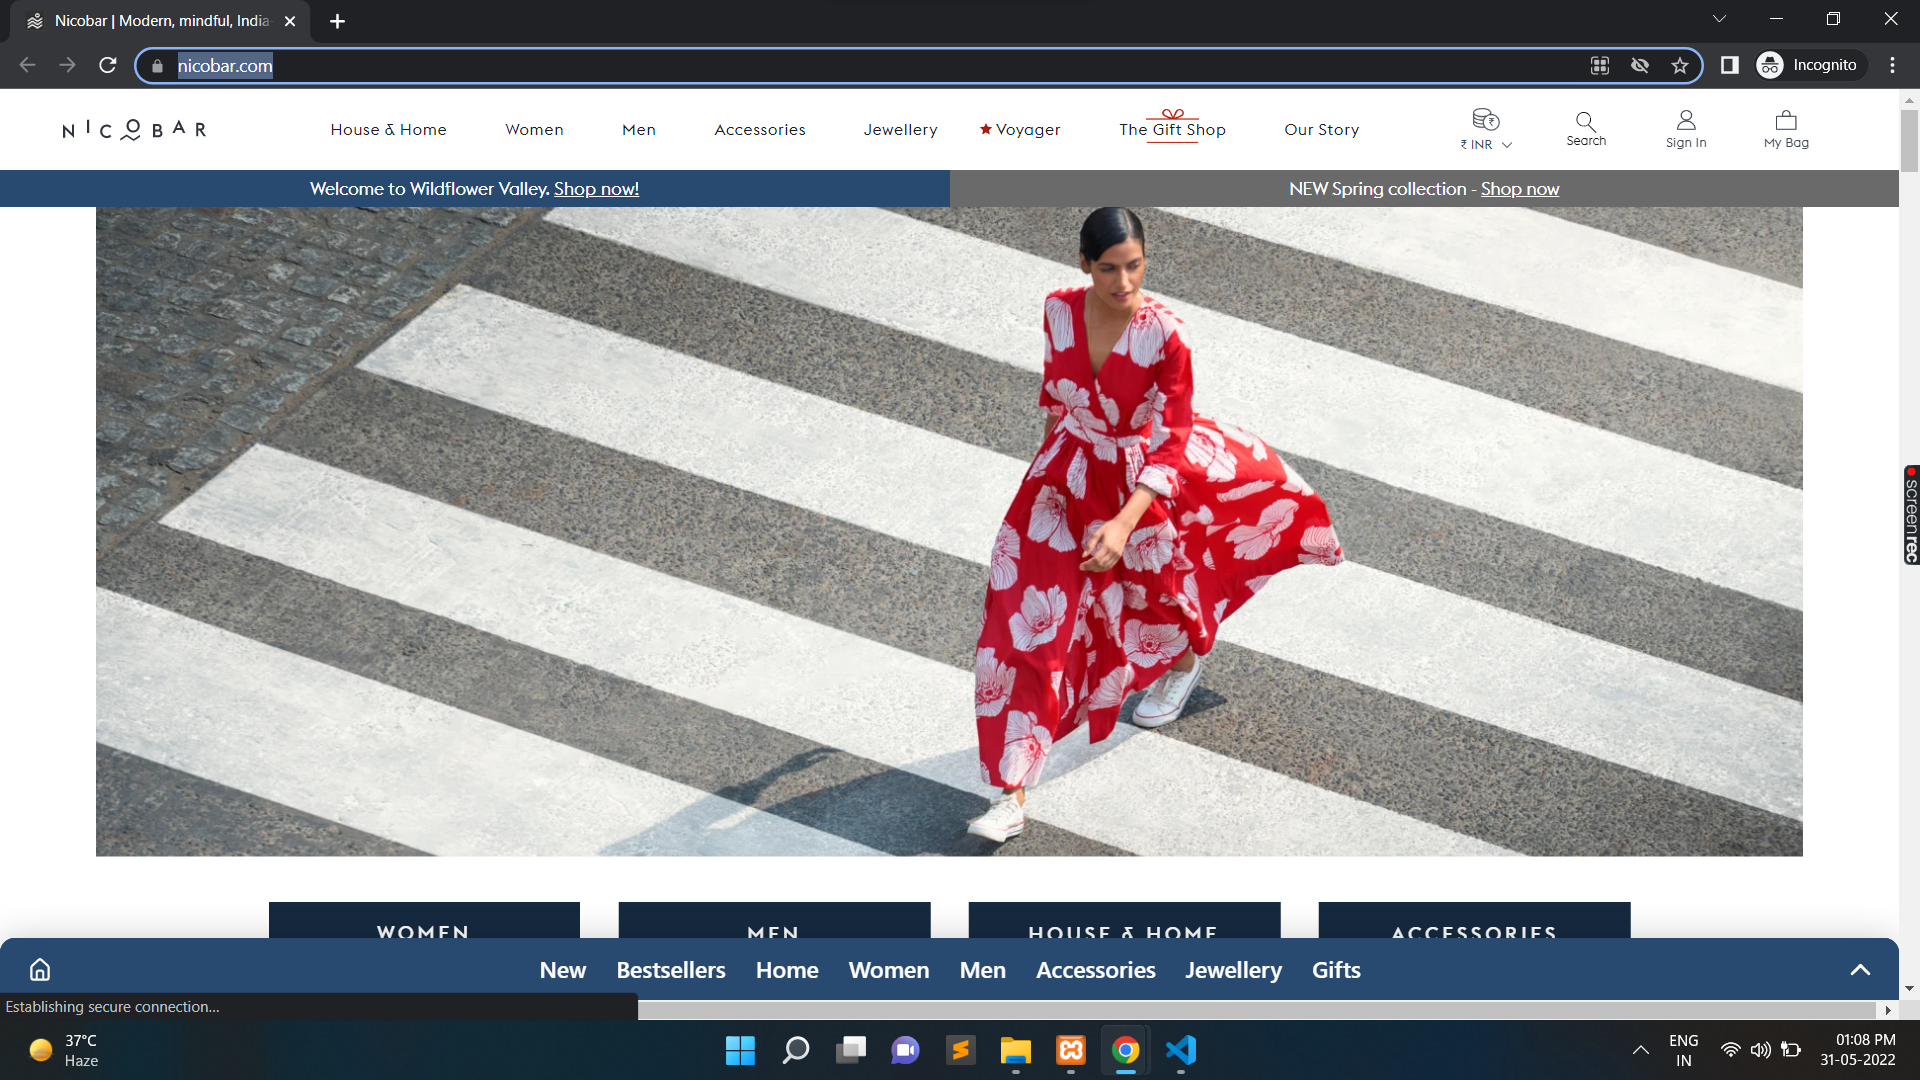
Task: Go back to previous page
Action: (27, 65)
